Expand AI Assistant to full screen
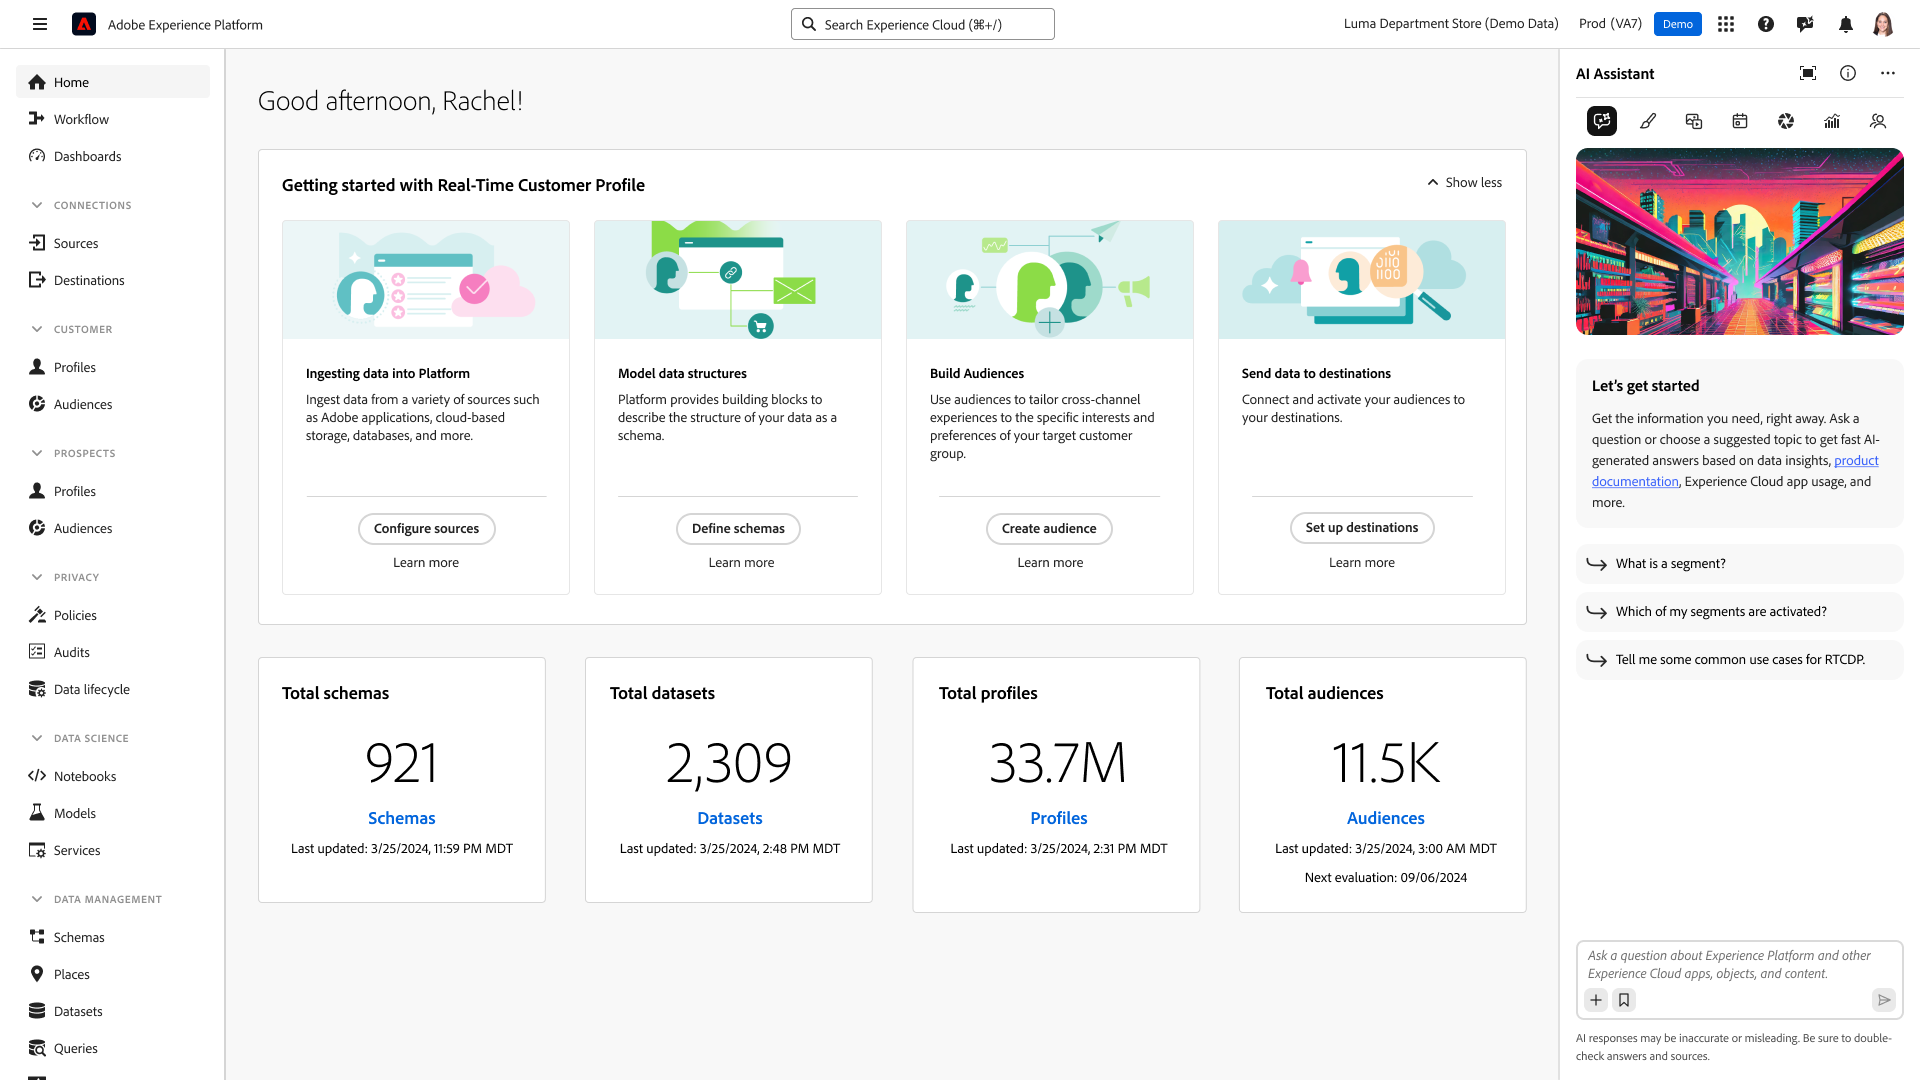The height and width of the screenshot is (1080, 1920). pos(1808,73)
